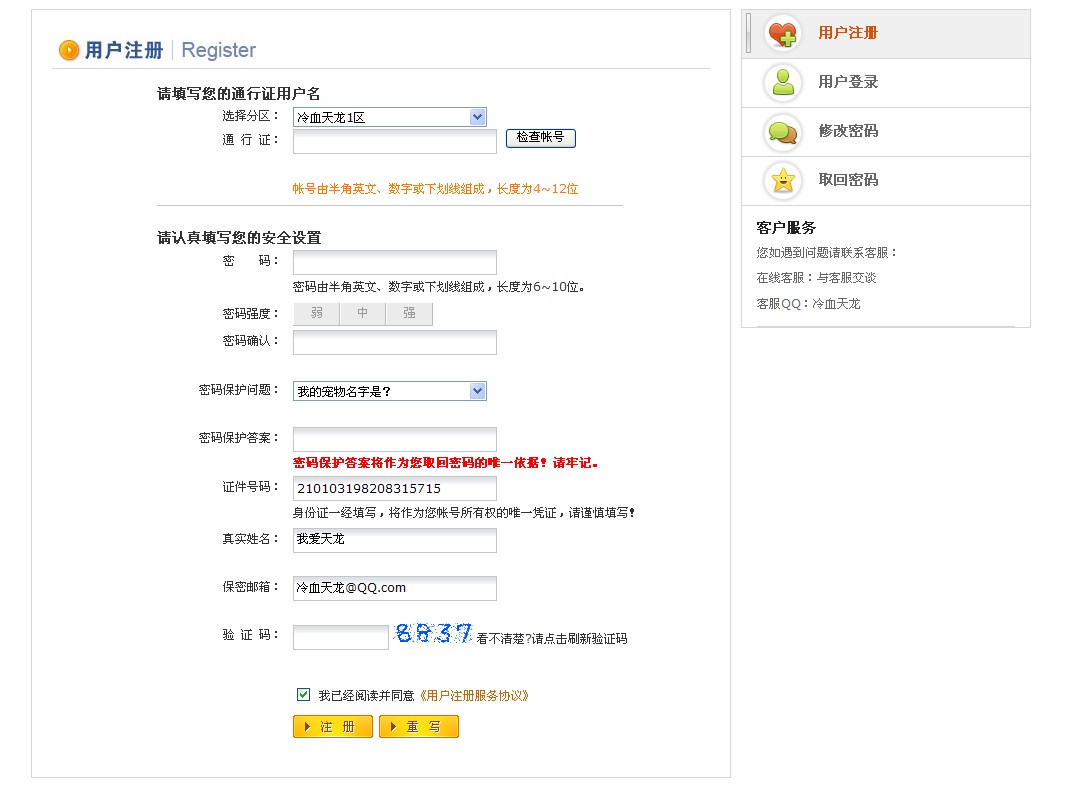Screen dimensions: 1067x797
Task: Open the 密码保护问题 security question dropdown
Action: 390,390
